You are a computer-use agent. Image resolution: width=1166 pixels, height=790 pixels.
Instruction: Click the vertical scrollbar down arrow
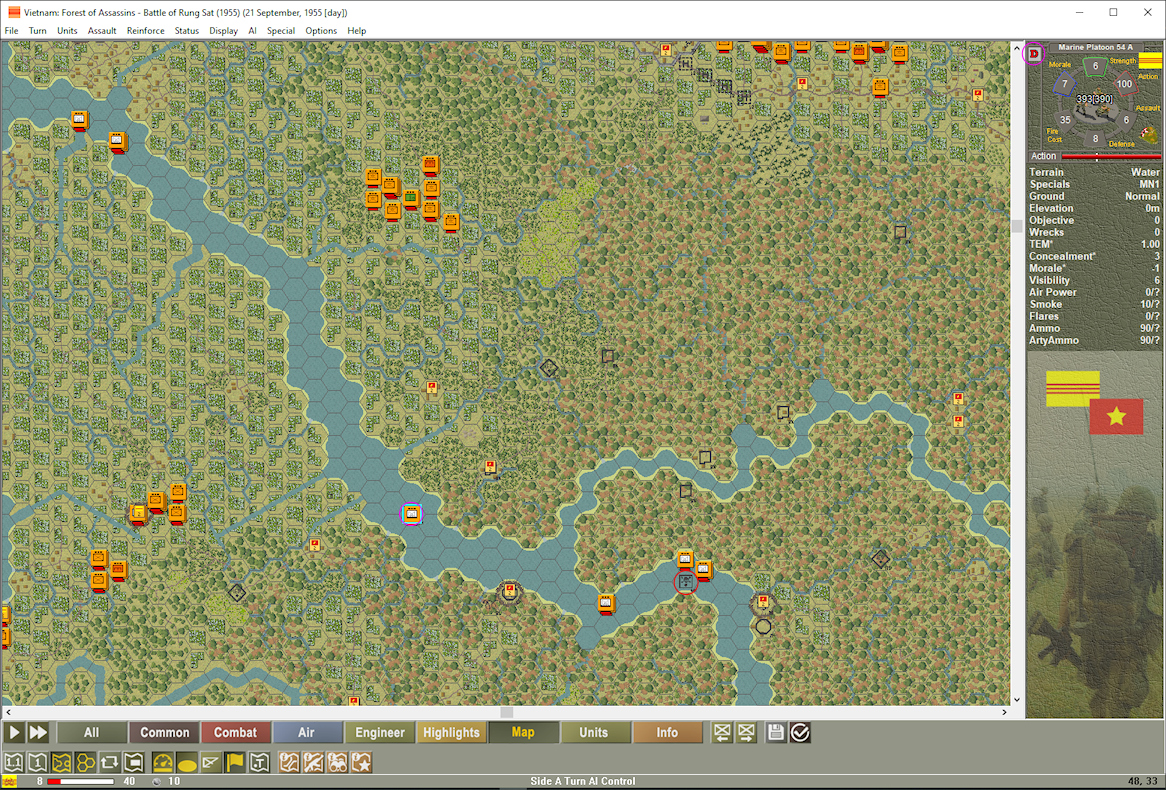click(1017, 699)
